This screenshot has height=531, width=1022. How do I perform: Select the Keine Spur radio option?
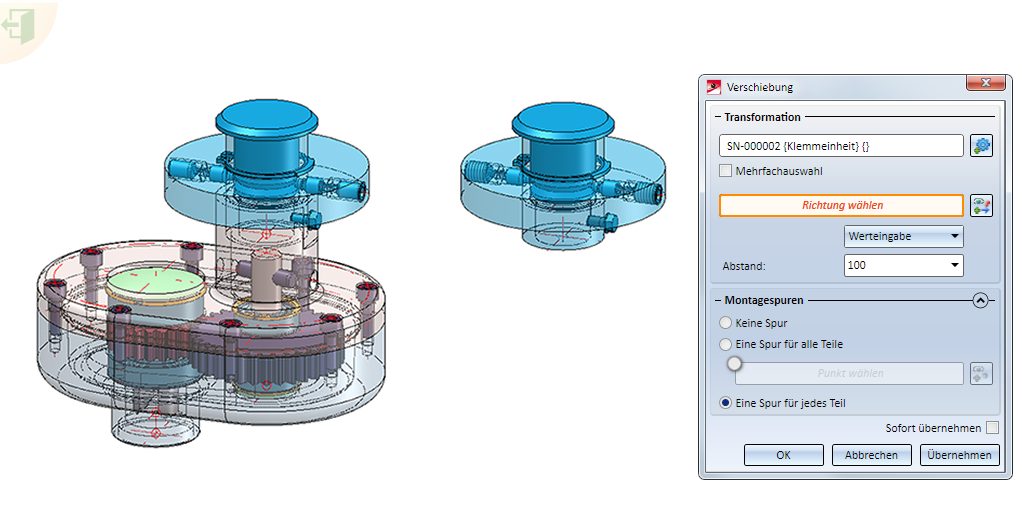725,323
